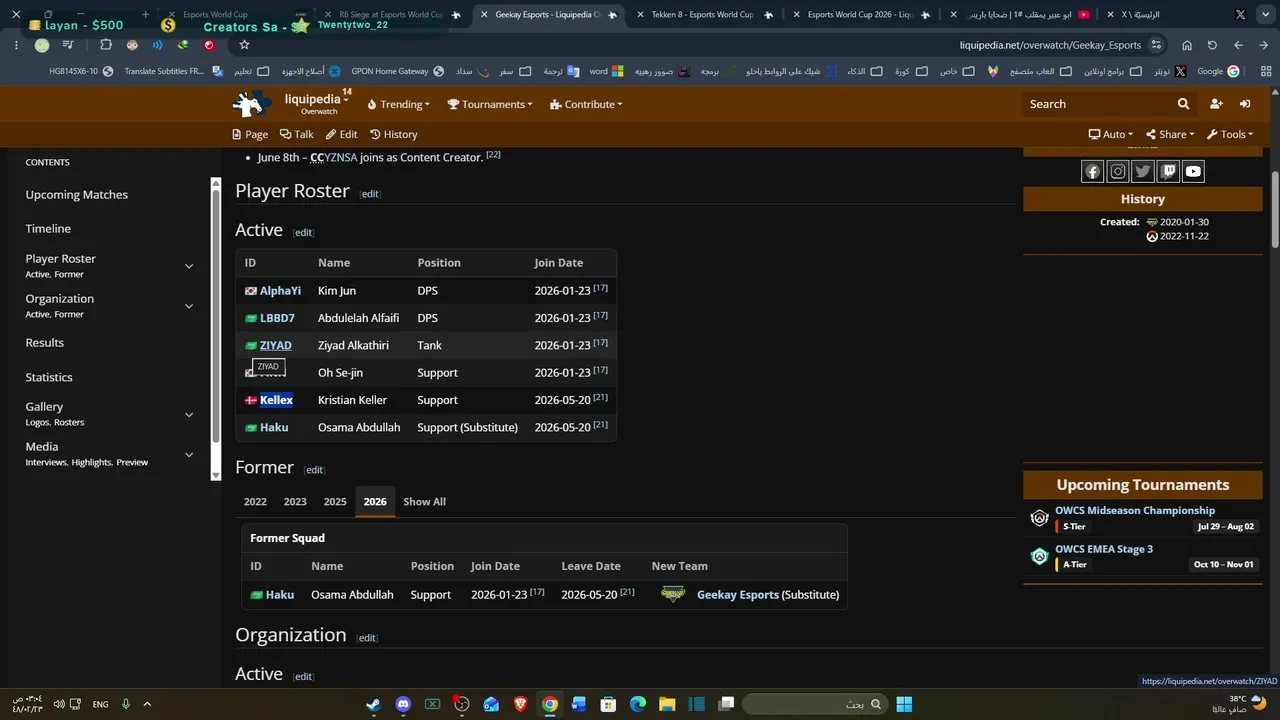Go to Upcoming Matches in contents
Viewport: 1280px width, 720px height.
click(x=77, y=195)
